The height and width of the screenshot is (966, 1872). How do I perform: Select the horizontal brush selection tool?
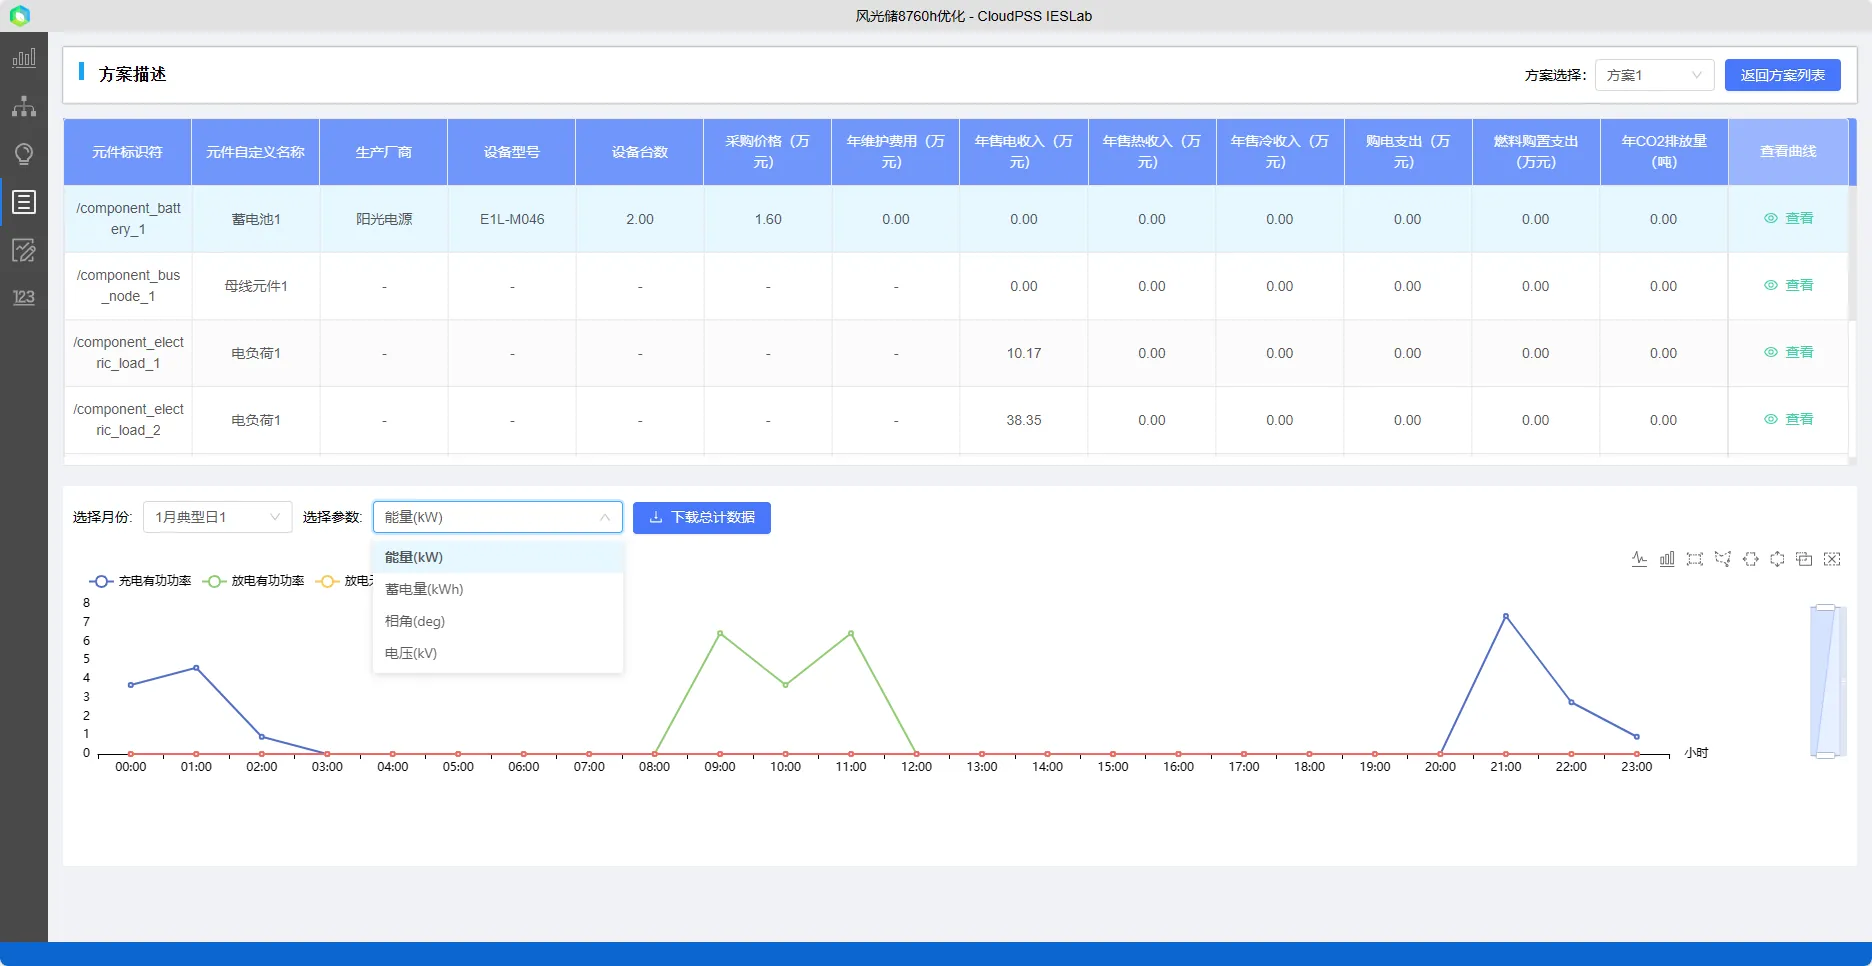1750,559
